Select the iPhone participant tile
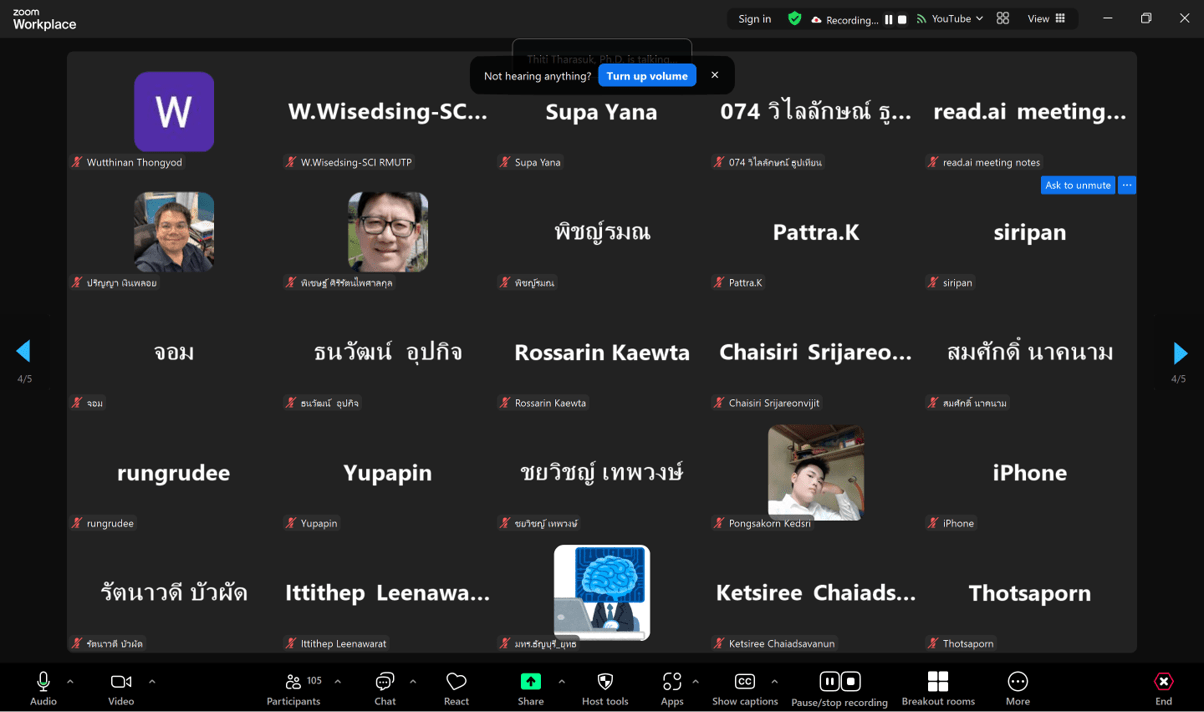This screenshot has width=1204, height=712. coord(1030,472)
